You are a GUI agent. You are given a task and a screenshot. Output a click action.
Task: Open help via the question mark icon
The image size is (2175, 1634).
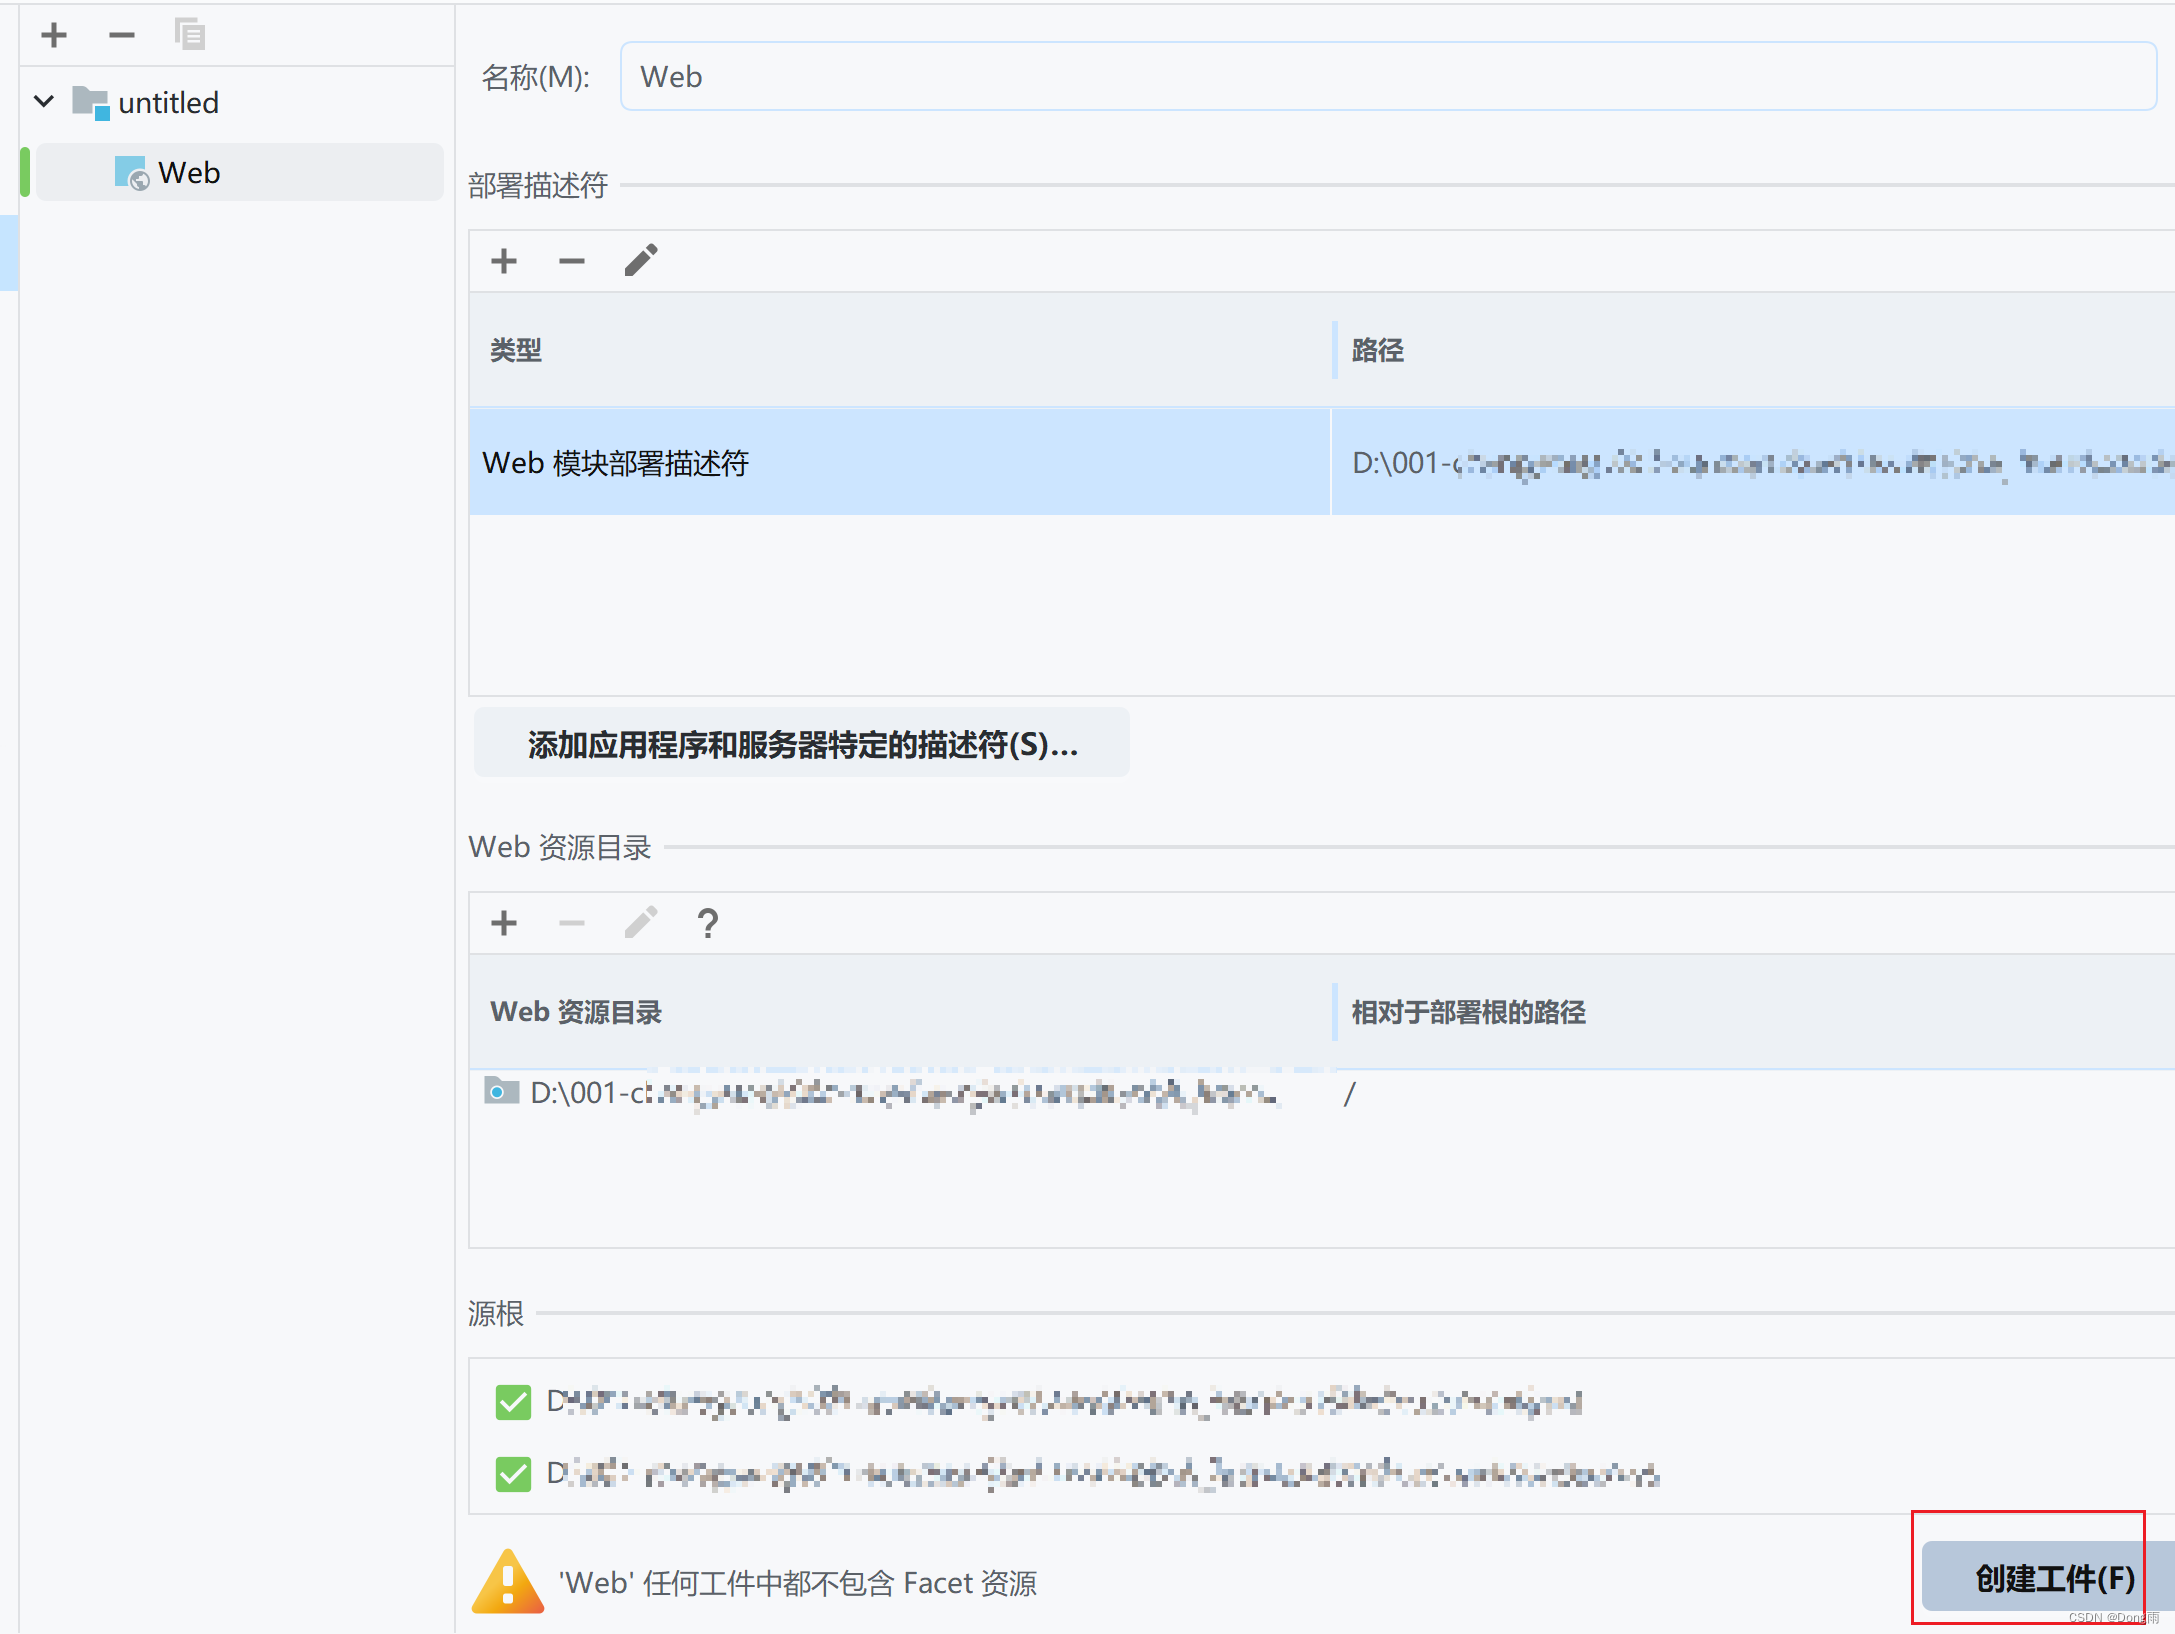tap(708, 922)
